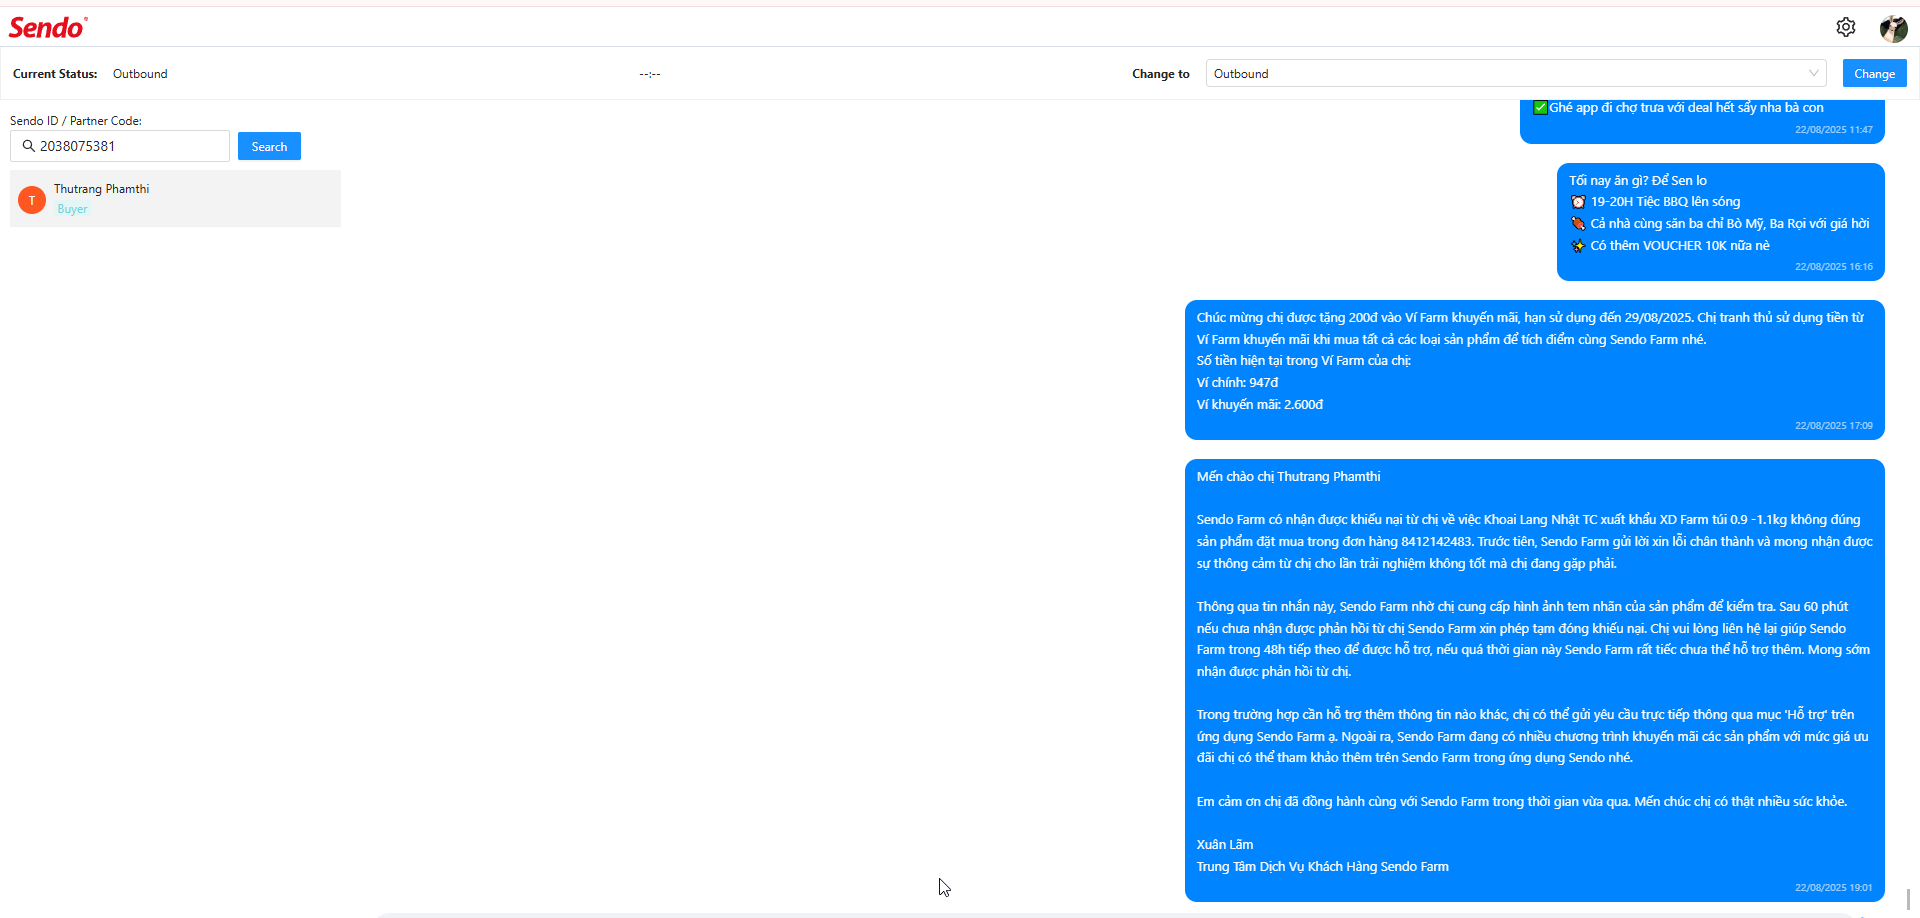Screen dimensions: 1920x918
Task: Click the 'Có thêm VOUCHER 10K nữa nè' line
Action: pos(1680,246)
